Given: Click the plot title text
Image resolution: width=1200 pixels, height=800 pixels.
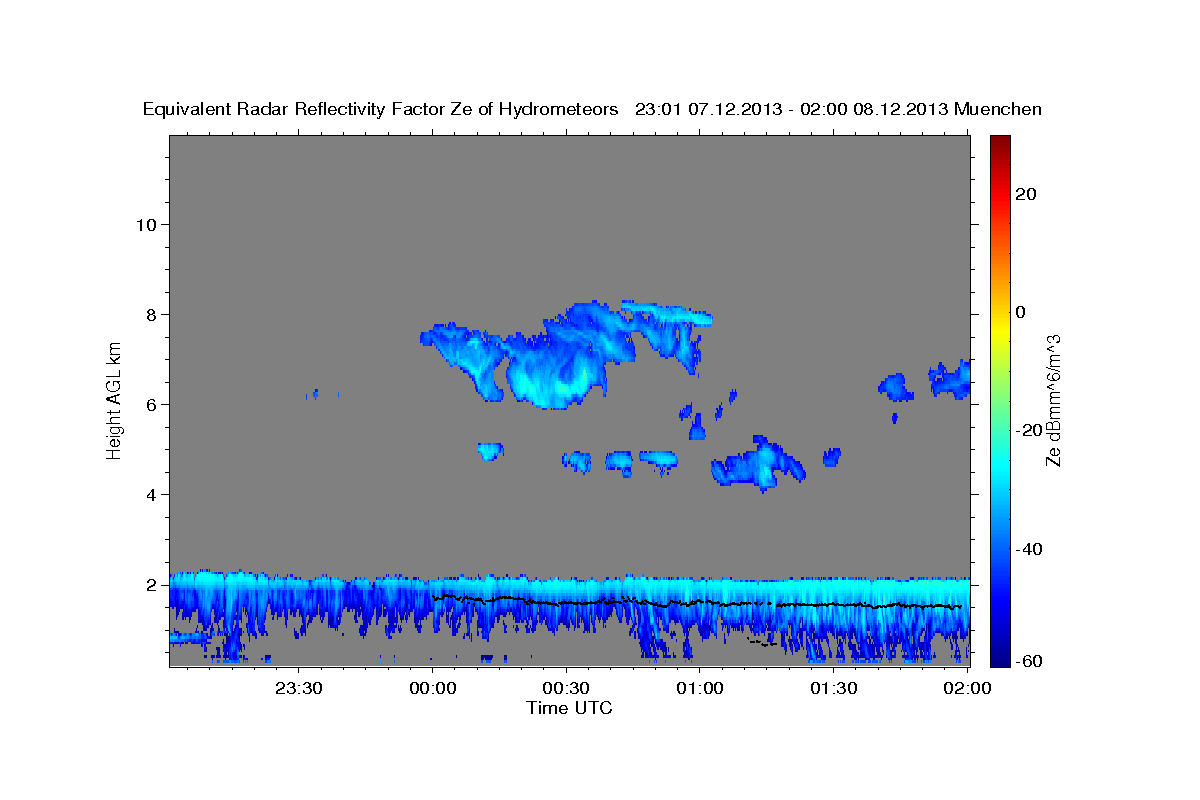Looking at the screenshot, I should point(593,110).
